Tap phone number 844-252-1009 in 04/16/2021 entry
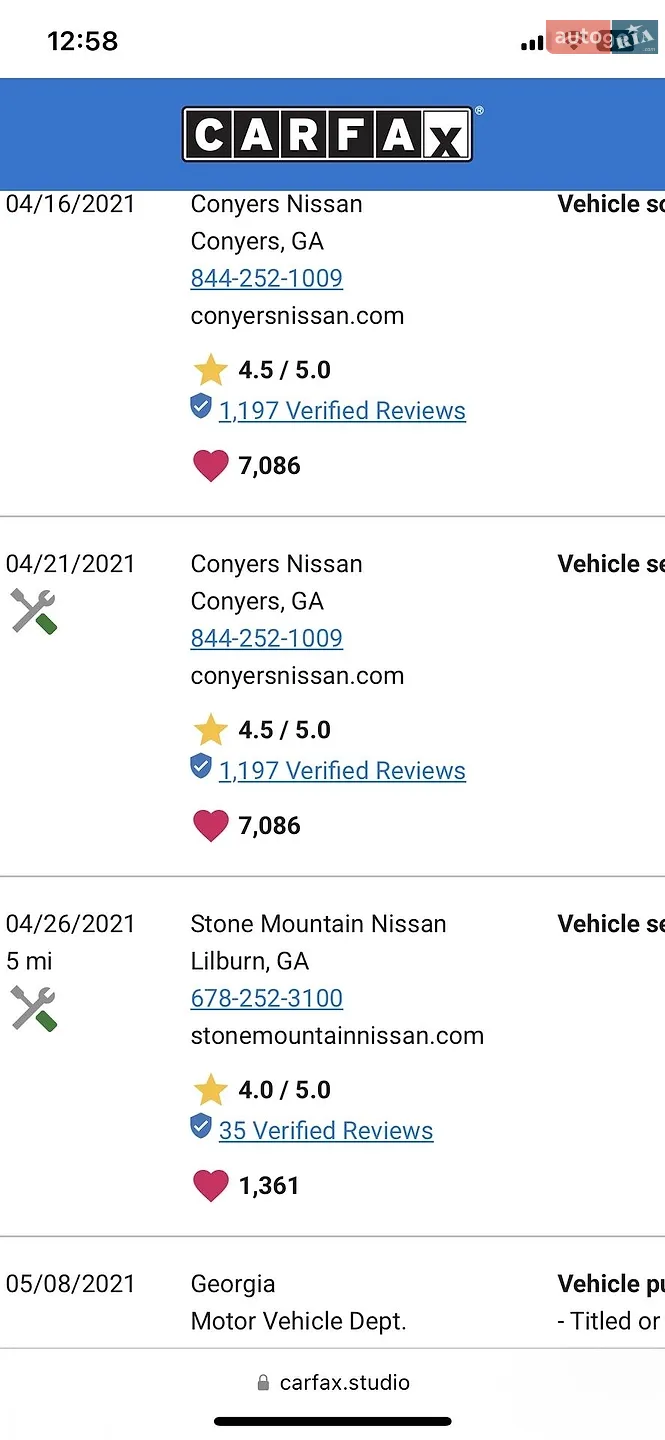This screenshot has height=1440, width=665. coord(267,278)
